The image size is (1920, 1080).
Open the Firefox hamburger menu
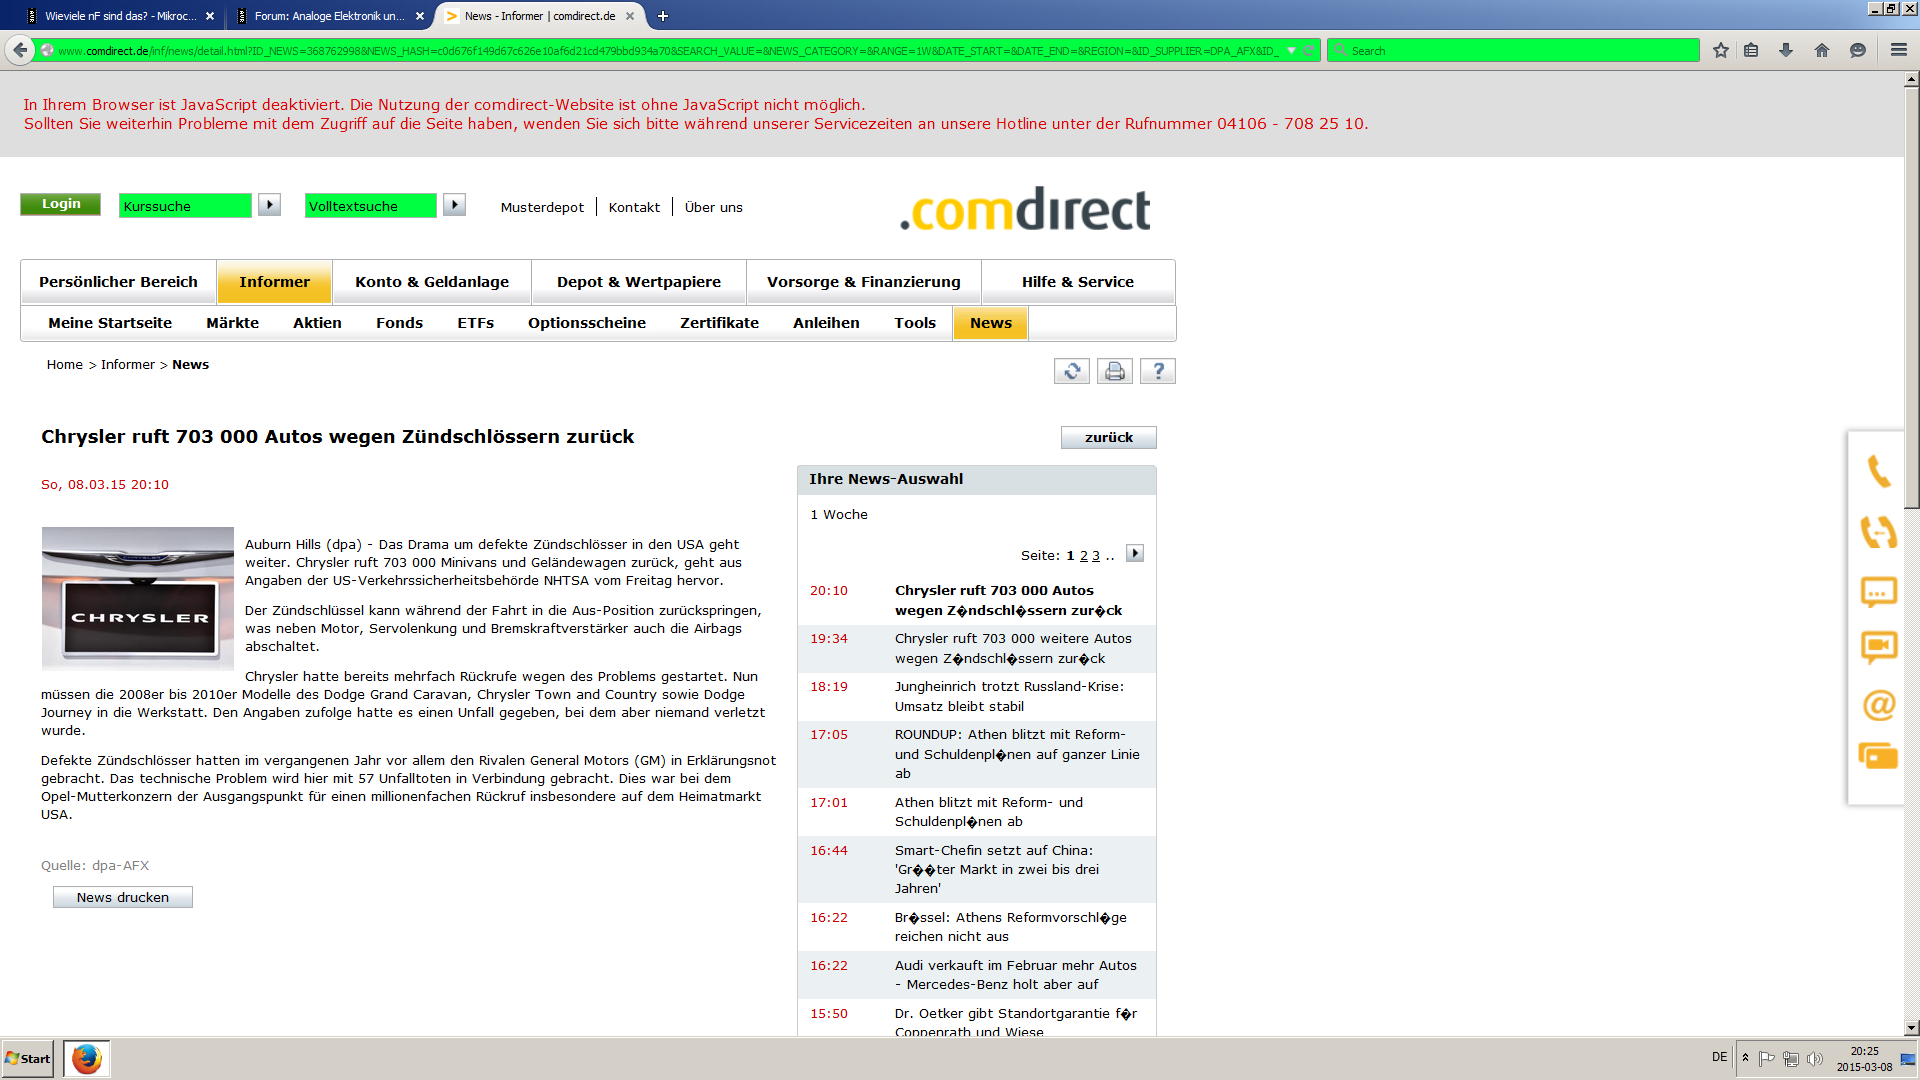[1899, 50]
